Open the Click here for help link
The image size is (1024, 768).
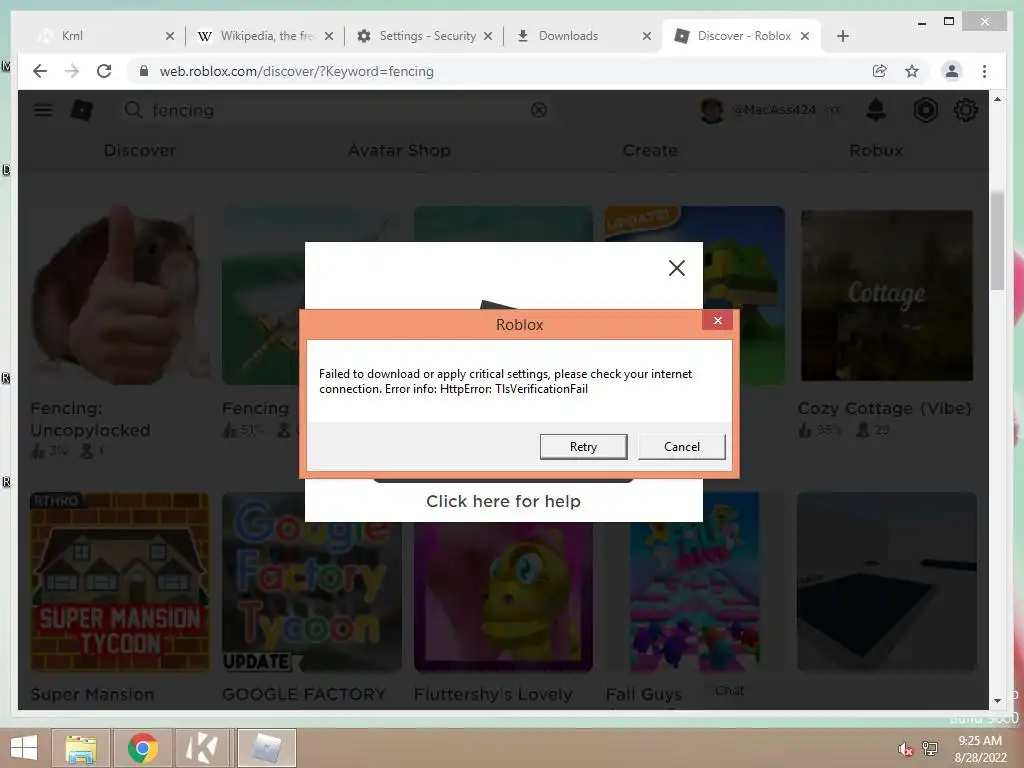click(504, 501)
